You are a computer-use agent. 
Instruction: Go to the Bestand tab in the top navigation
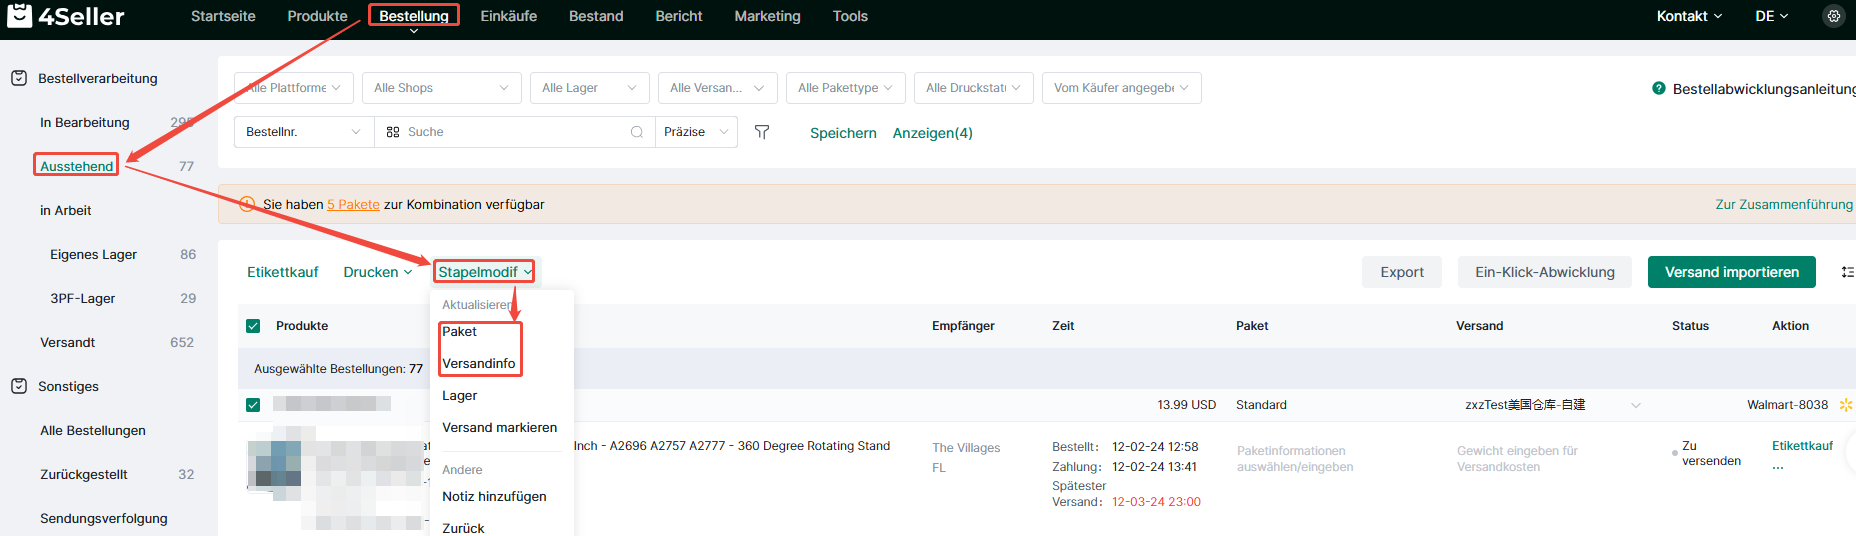point(596,16)
